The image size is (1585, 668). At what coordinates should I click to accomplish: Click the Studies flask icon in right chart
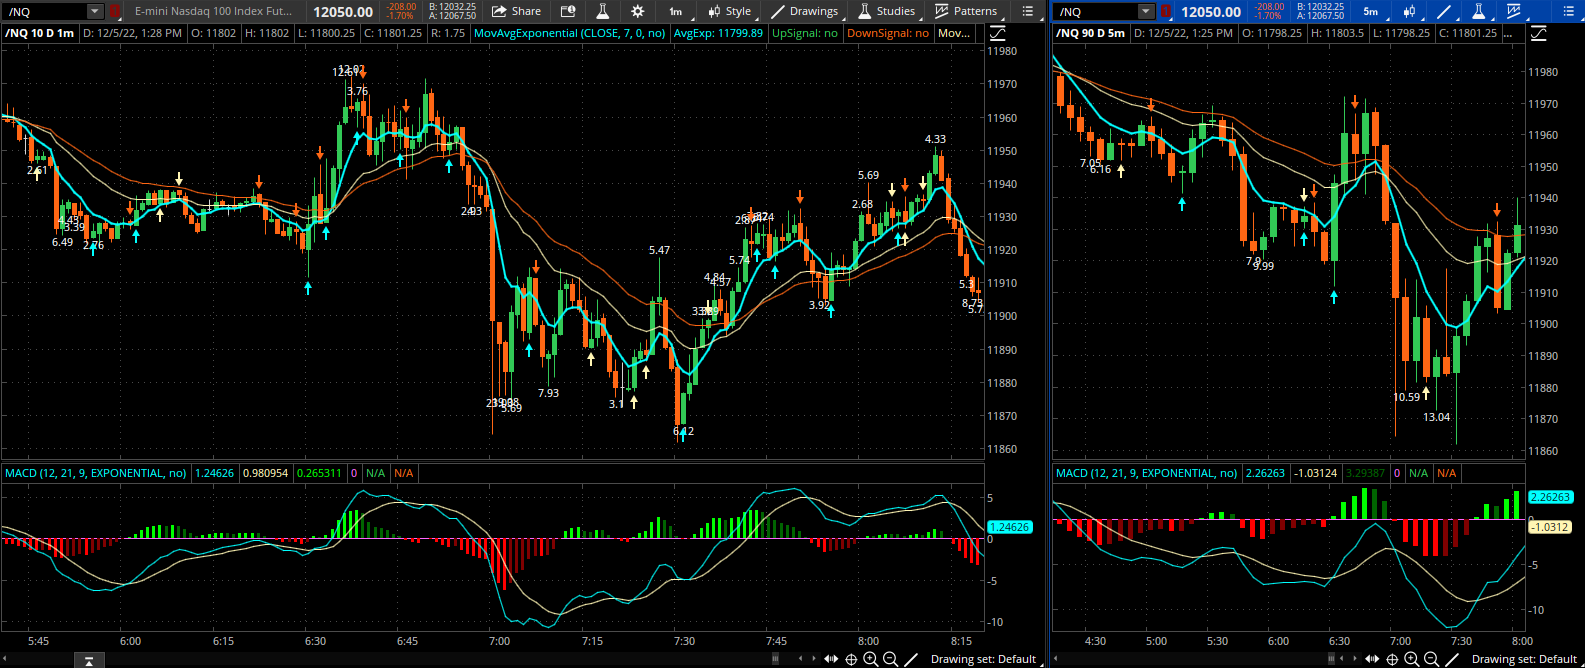point(1478,11)
